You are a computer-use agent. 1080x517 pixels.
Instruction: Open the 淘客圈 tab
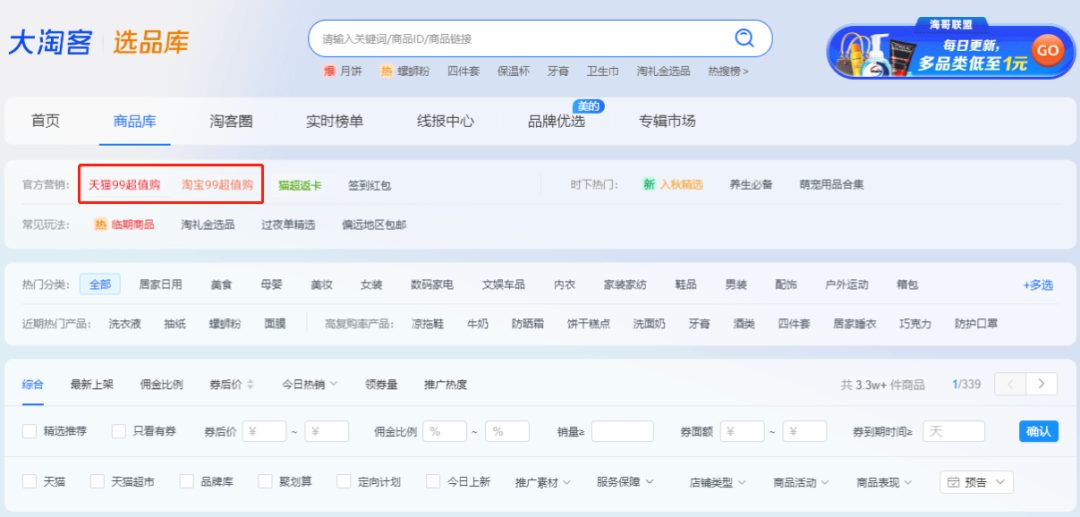(231, 121)
